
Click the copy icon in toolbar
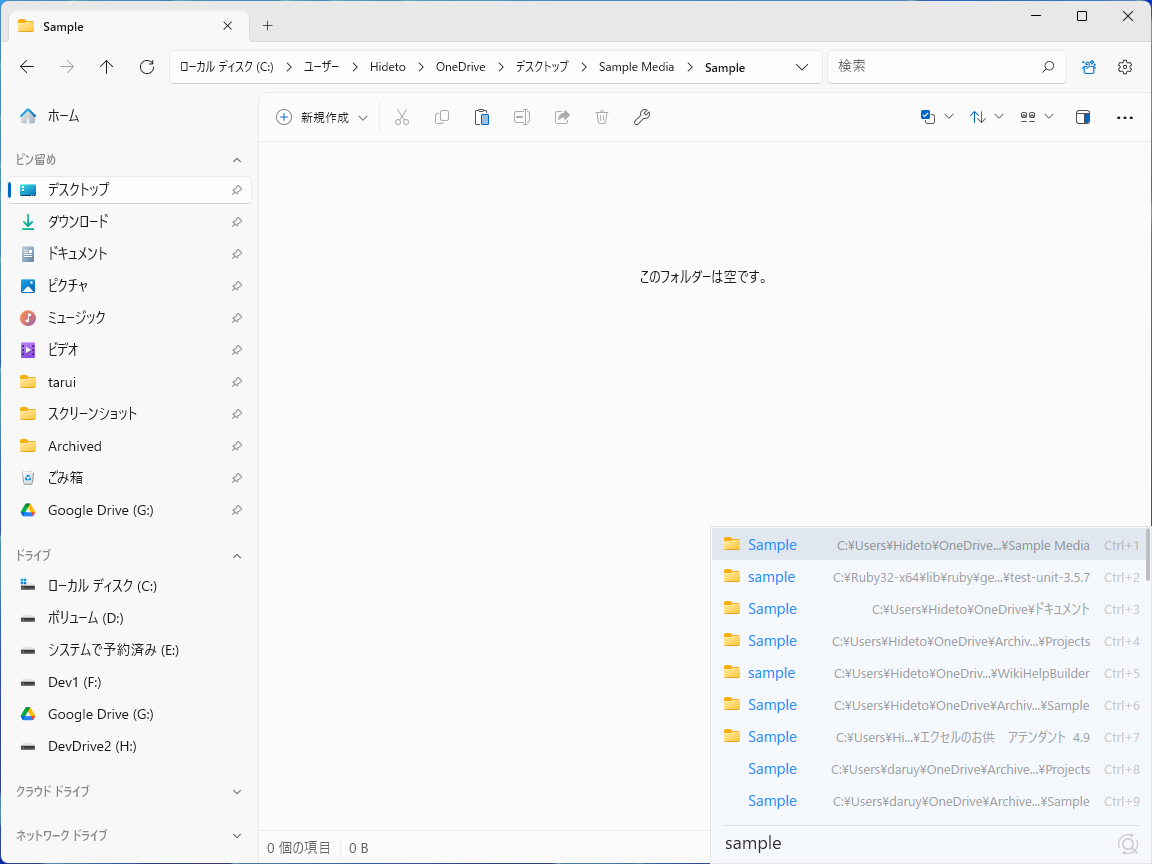point(442,118)
